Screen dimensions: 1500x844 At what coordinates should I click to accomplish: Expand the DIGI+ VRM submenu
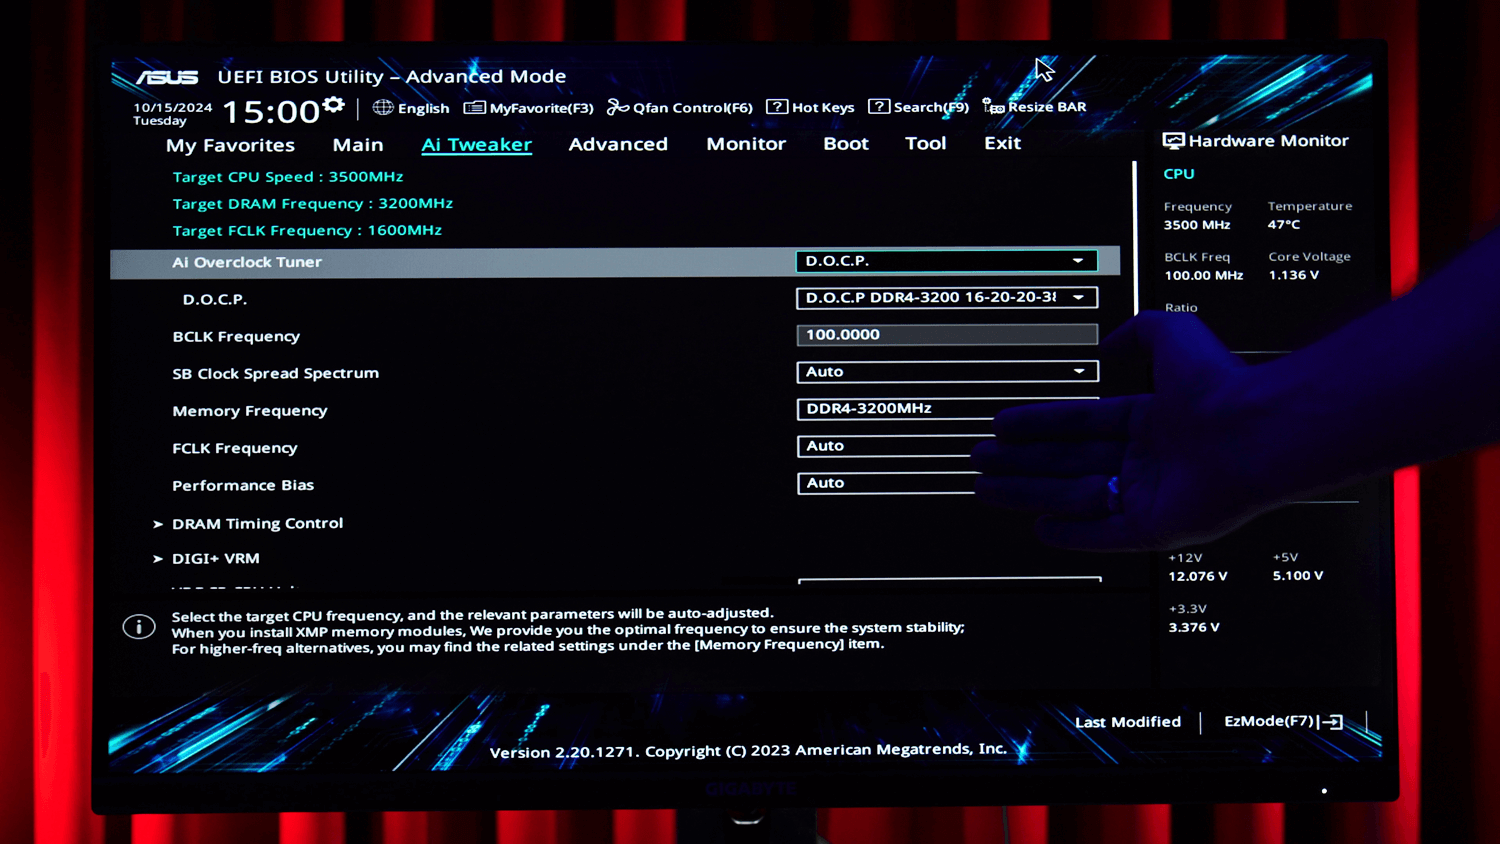(x=215, y=558)
